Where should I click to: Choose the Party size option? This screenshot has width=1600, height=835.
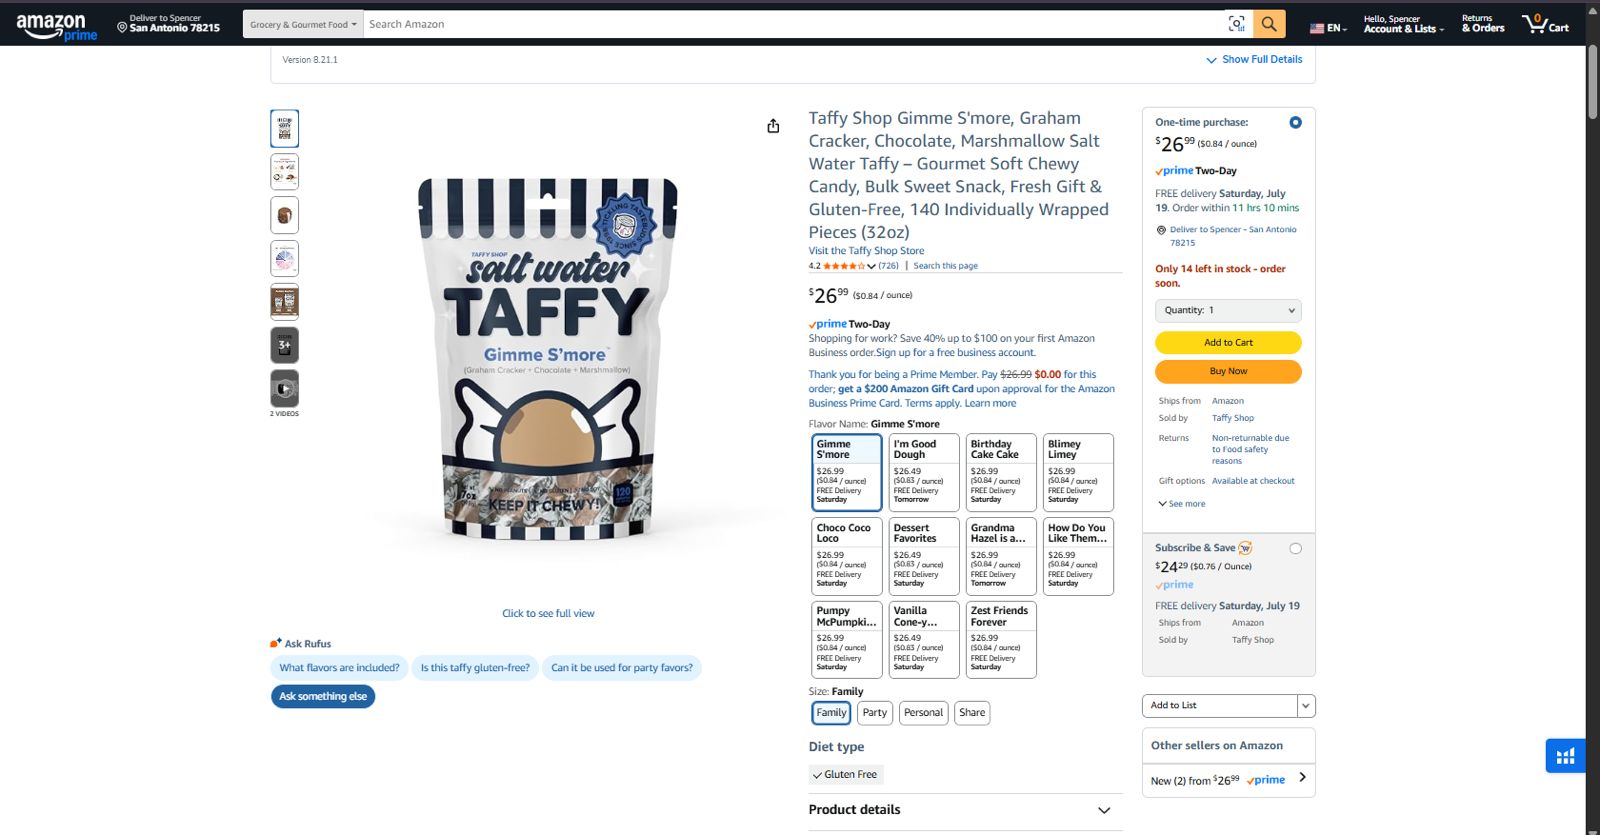[875, 713]
